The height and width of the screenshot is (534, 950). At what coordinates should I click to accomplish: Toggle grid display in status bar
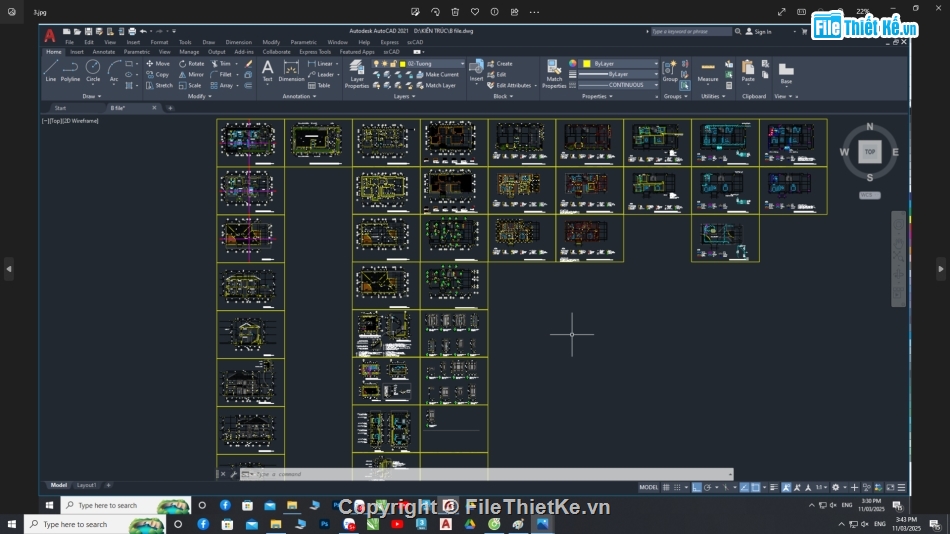point(666,487)
